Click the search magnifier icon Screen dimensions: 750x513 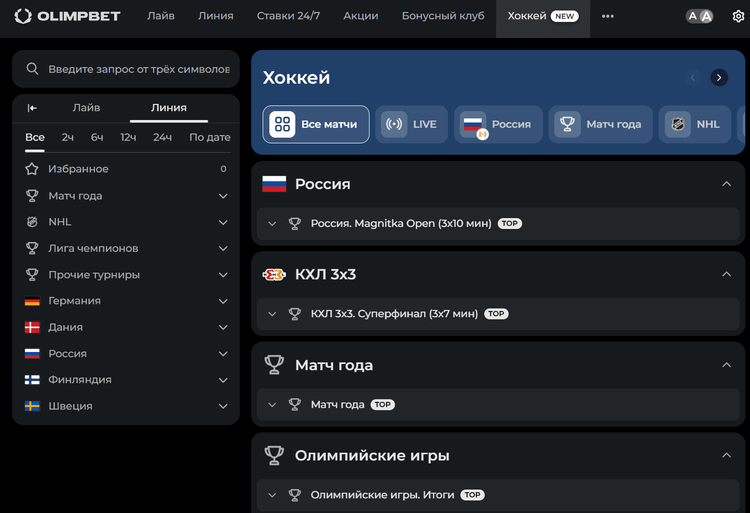tap(33, 69)
